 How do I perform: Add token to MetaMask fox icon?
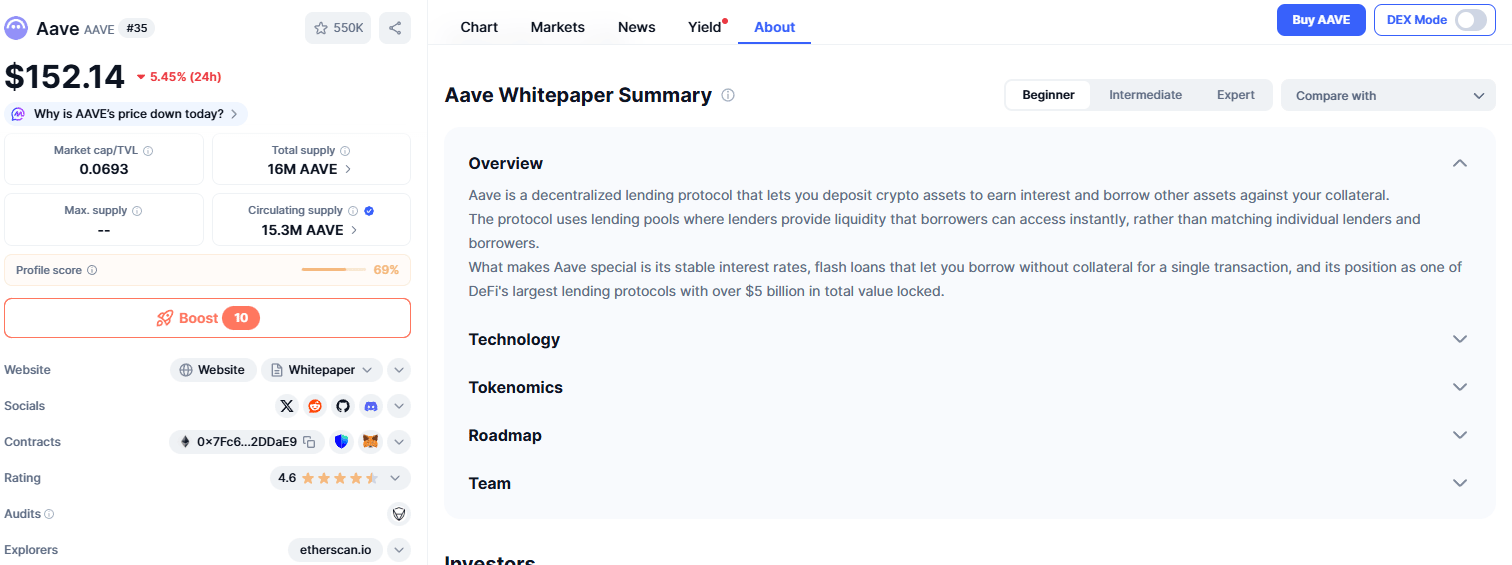[370, 441]
